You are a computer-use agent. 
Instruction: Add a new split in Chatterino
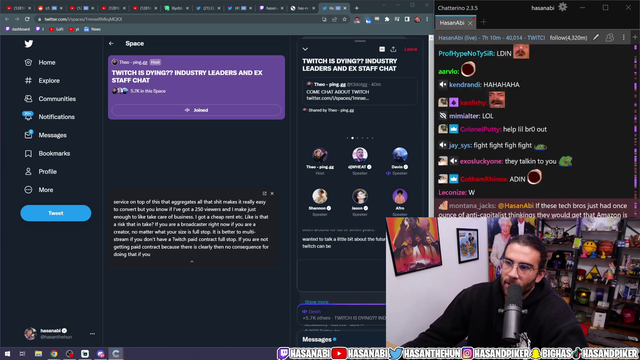[635, 38]
